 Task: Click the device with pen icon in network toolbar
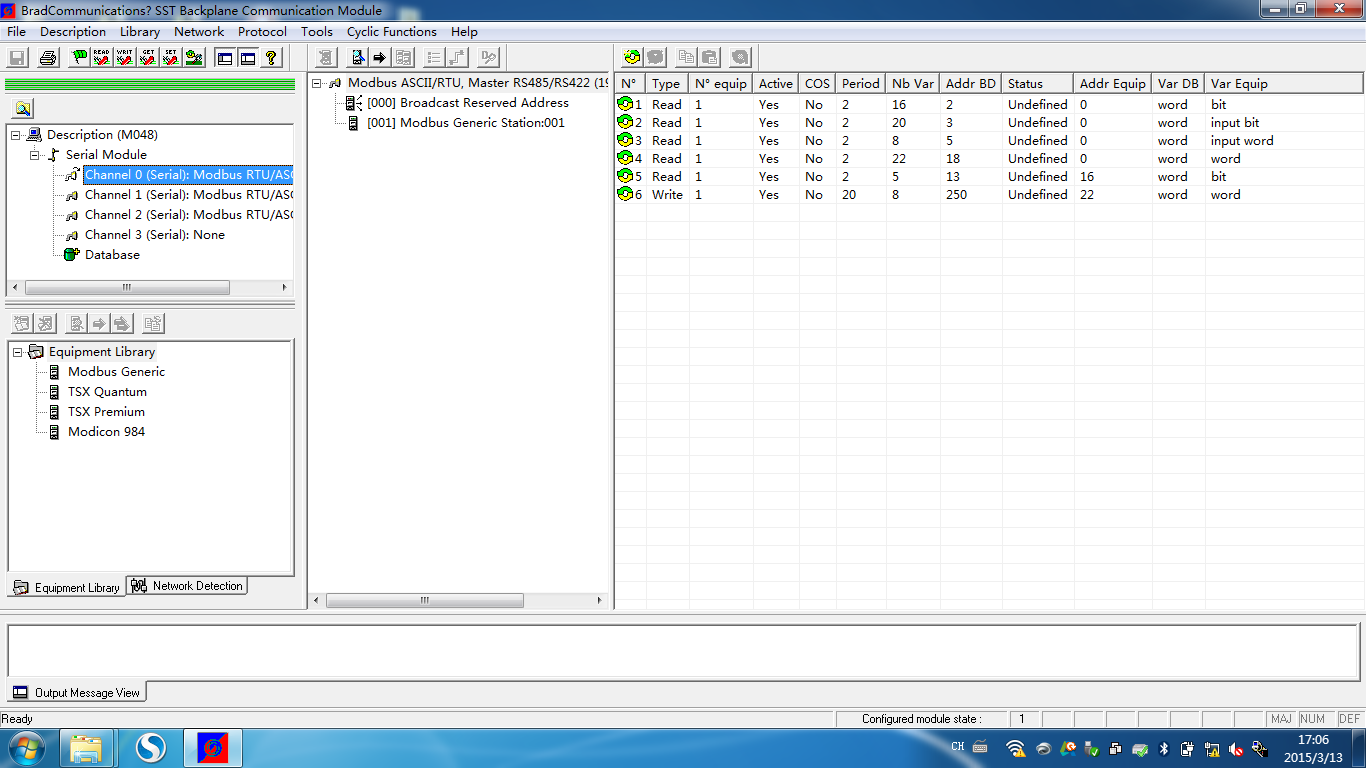click(358, 58)
